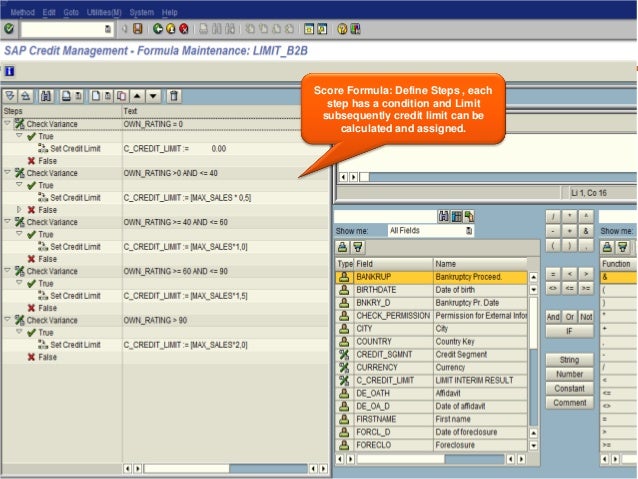This screenshot has height=479, width=638.
Task: Click the Delete trash can icon
Action: pos(174,96)
